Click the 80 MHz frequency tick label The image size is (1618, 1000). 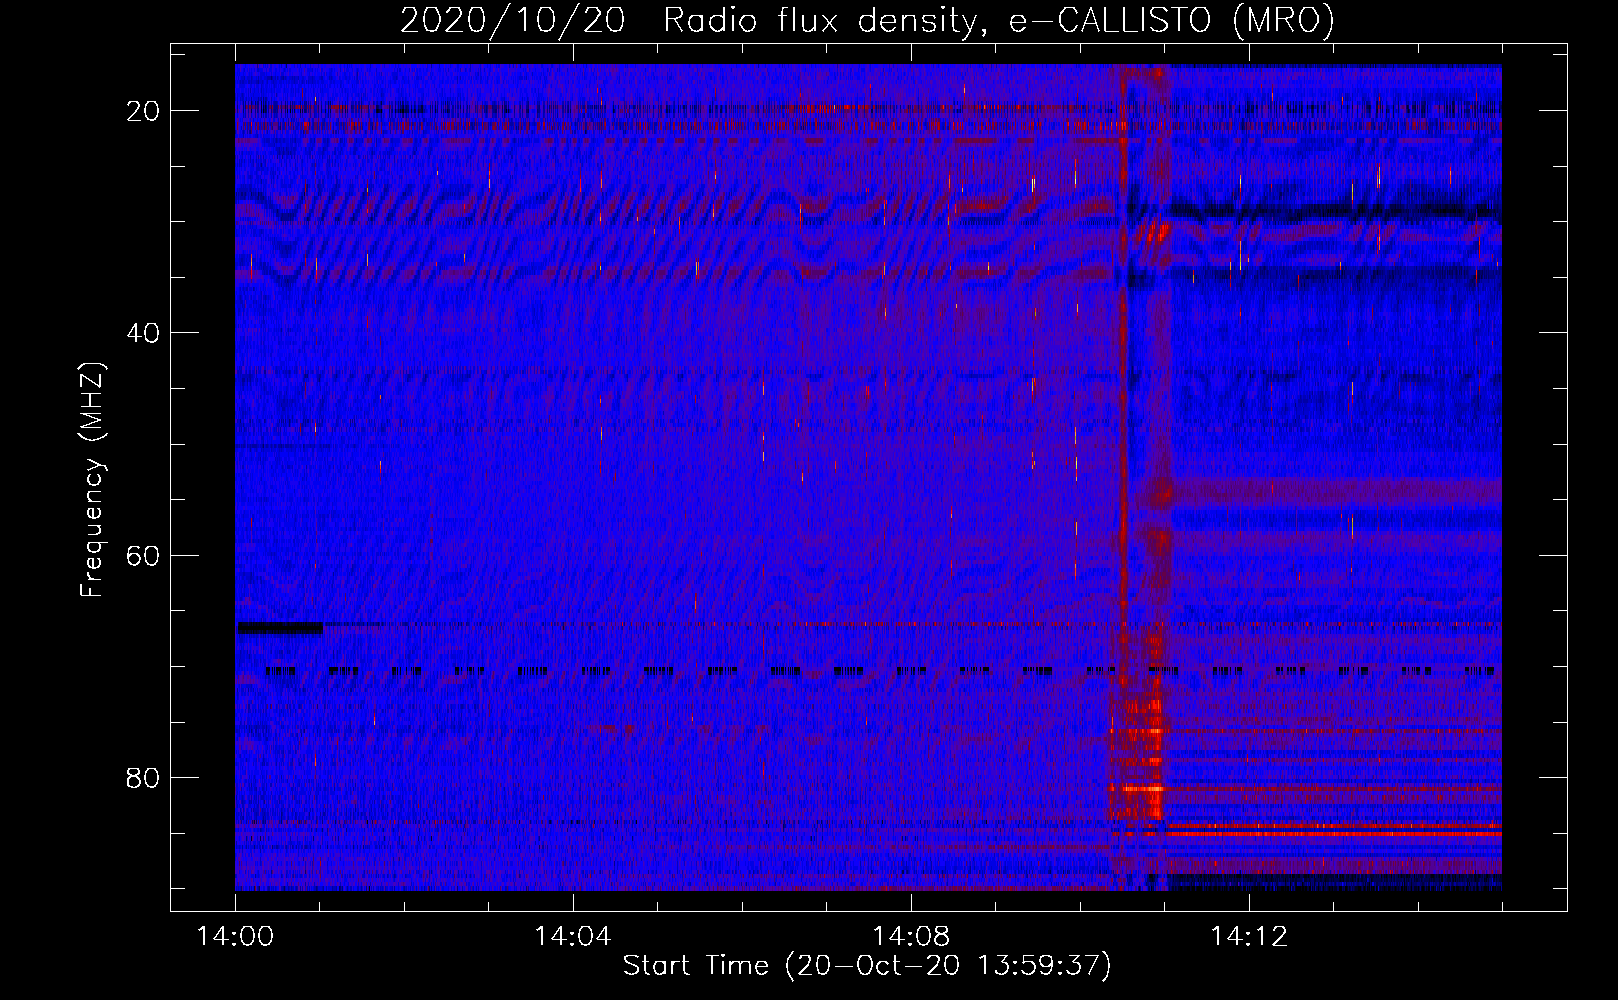pyautogui.click(x=144, y=777)
